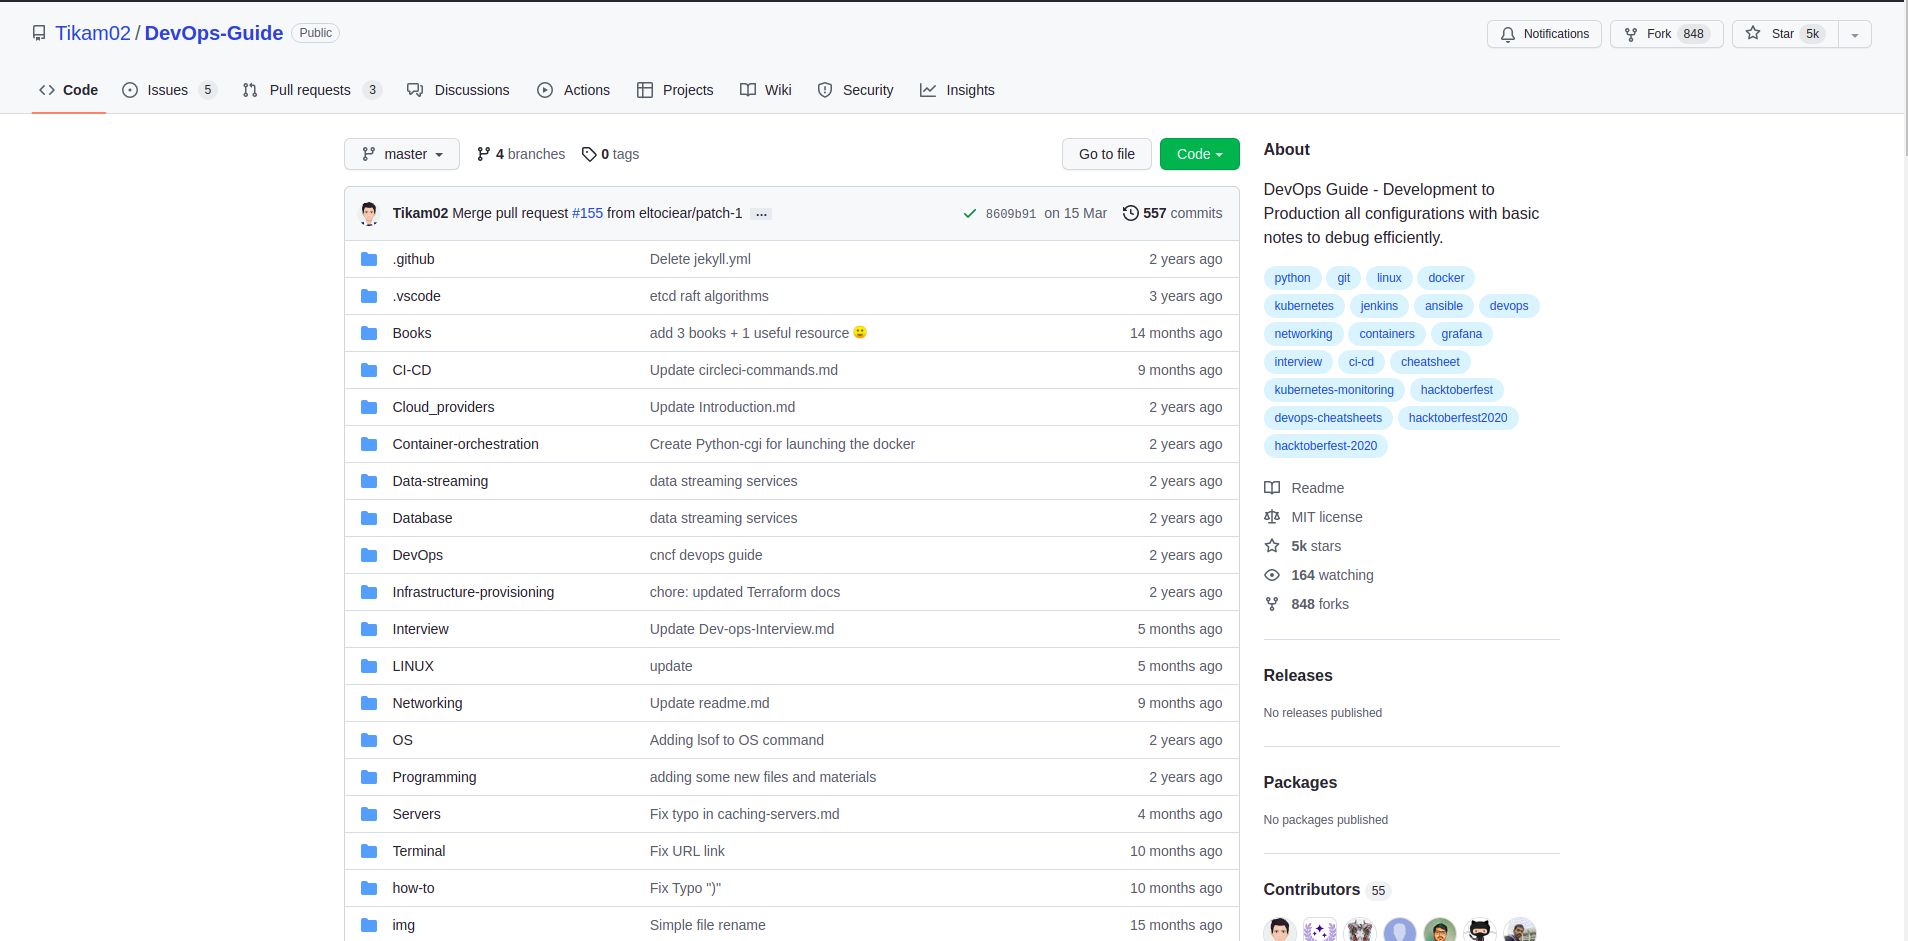Go to the Discussions tab
This screenshot has width=1908, height=941.
pyautogui.click(x=458, y=90)
